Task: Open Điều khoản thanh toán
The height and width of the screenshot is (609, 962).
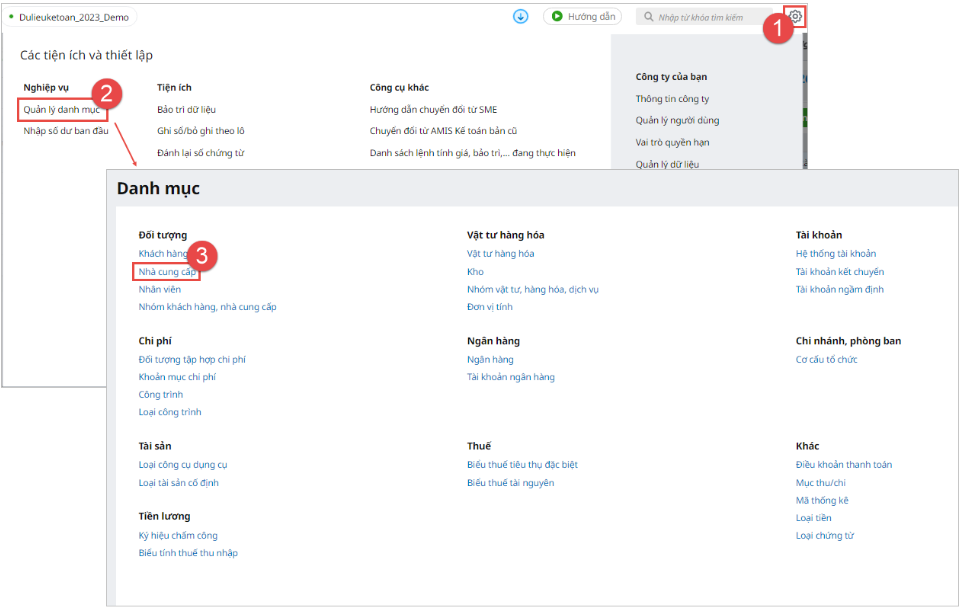Action: (x=843, y=465)
